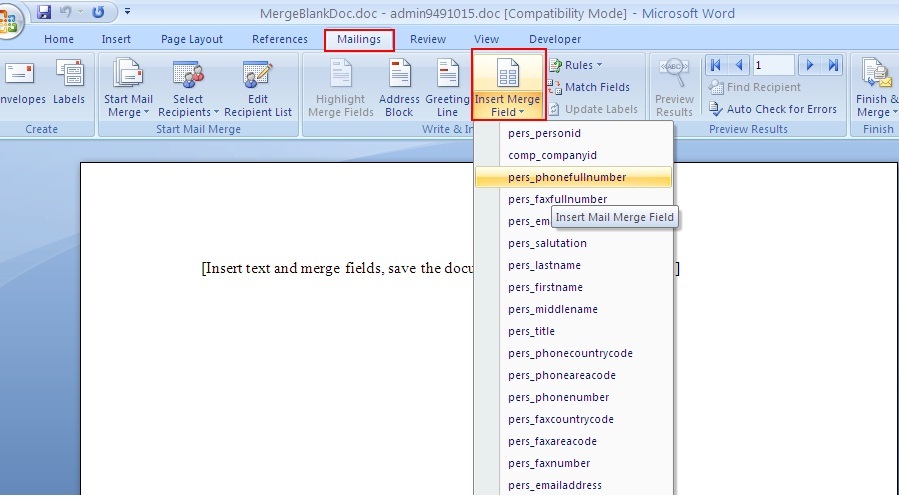Create Envelopes from the ribbon
Screen dimensions: 899x499
click(21, 83)
